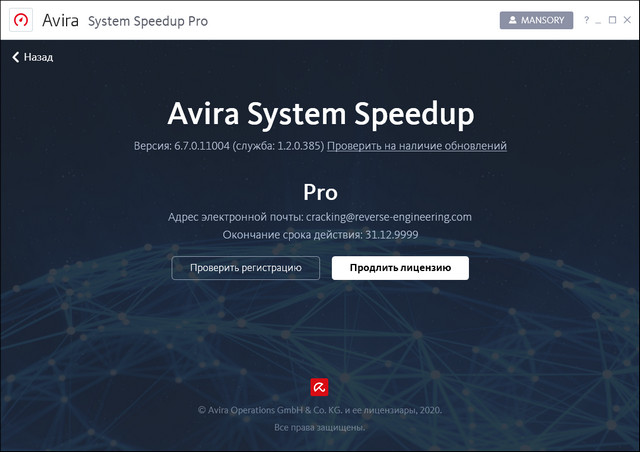Click Проверить на наличие обновлений link
Screen dimensions: 640x452
[417, 146]
